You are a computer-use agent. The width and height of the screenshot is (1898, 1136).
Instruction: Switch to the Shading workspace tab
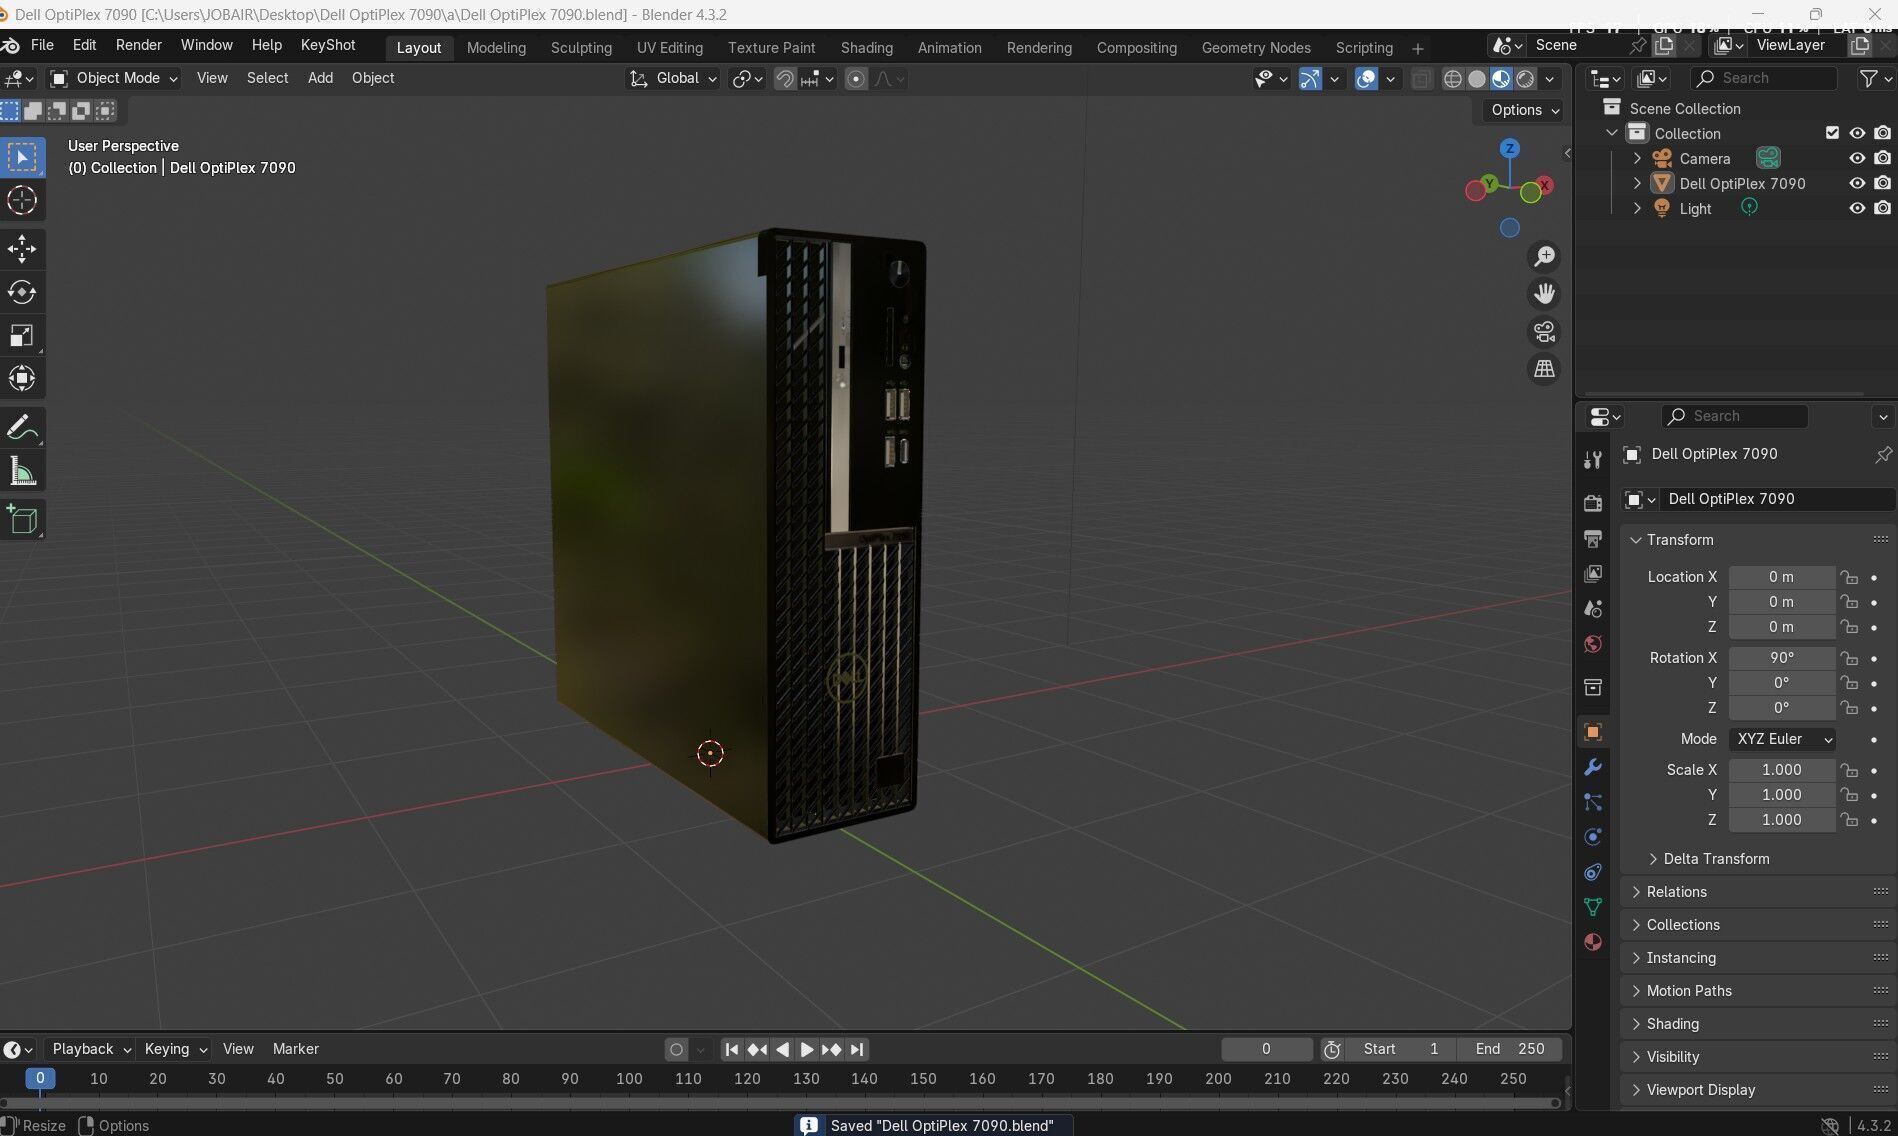[x=866, y=48]
